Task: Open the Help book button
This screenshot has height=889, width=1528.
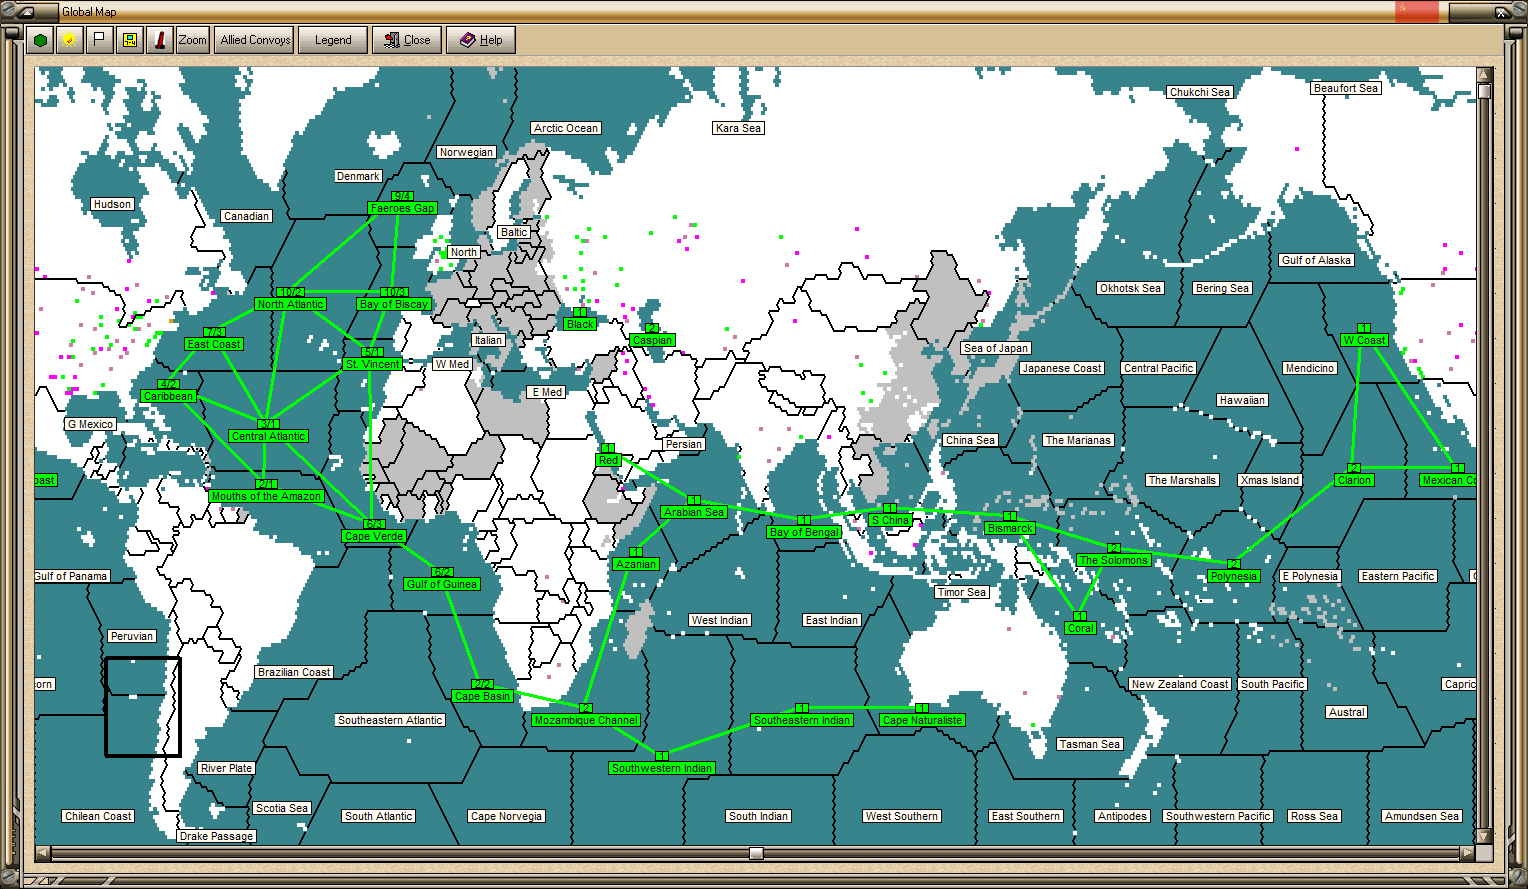Action: coord(481,40)
